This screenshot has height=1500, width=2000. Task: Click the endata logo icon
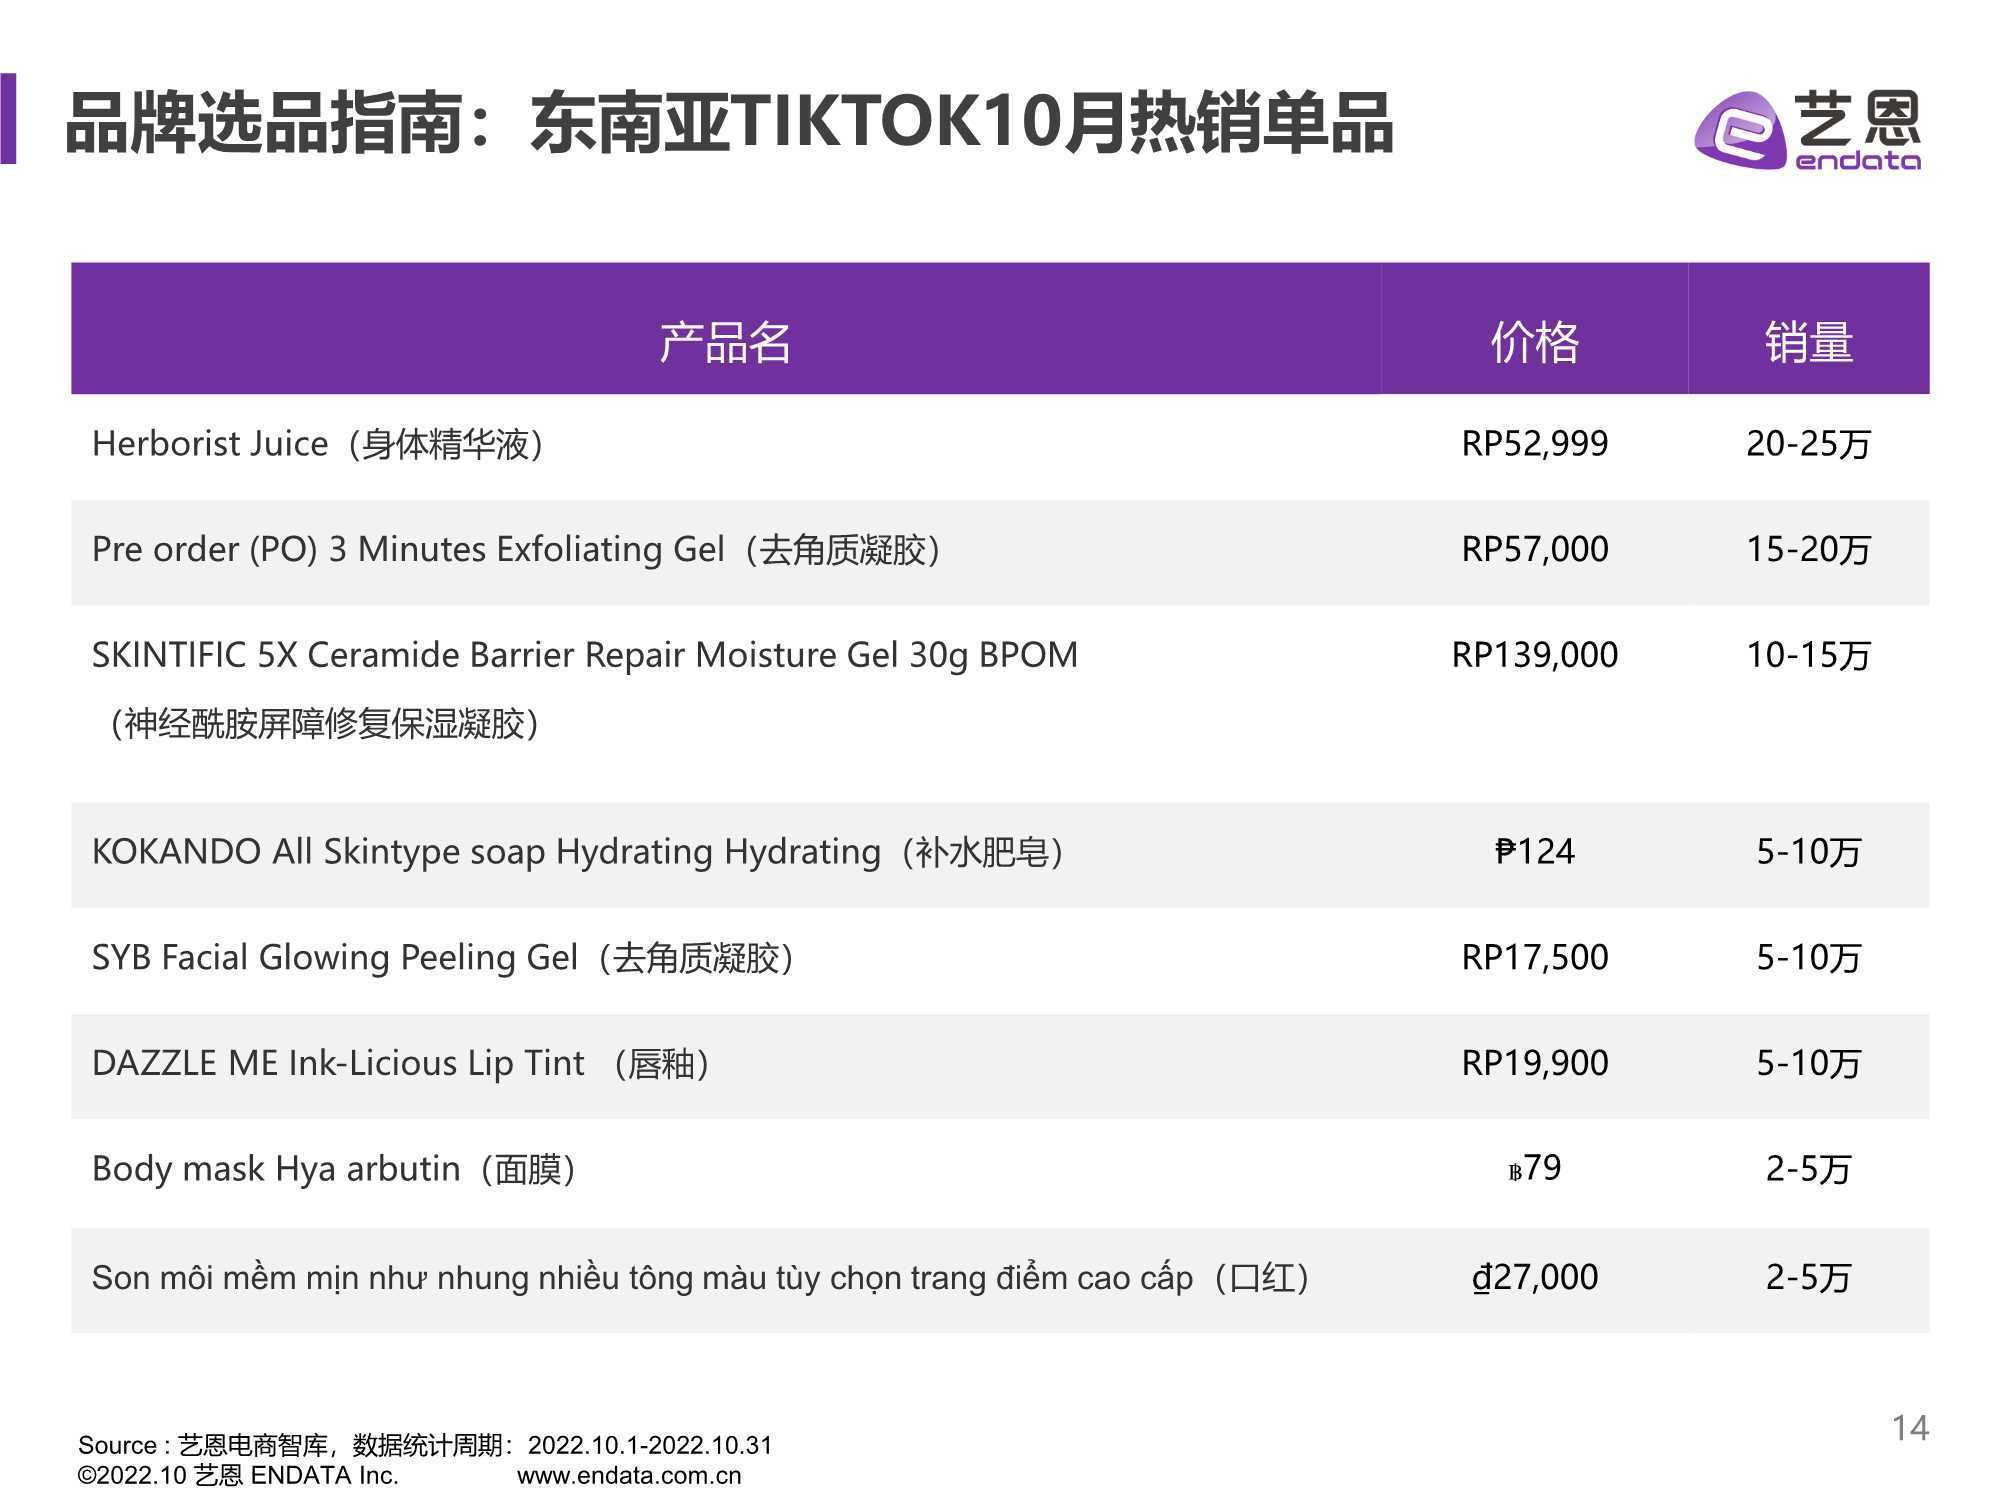click(x=1740, y=131)
